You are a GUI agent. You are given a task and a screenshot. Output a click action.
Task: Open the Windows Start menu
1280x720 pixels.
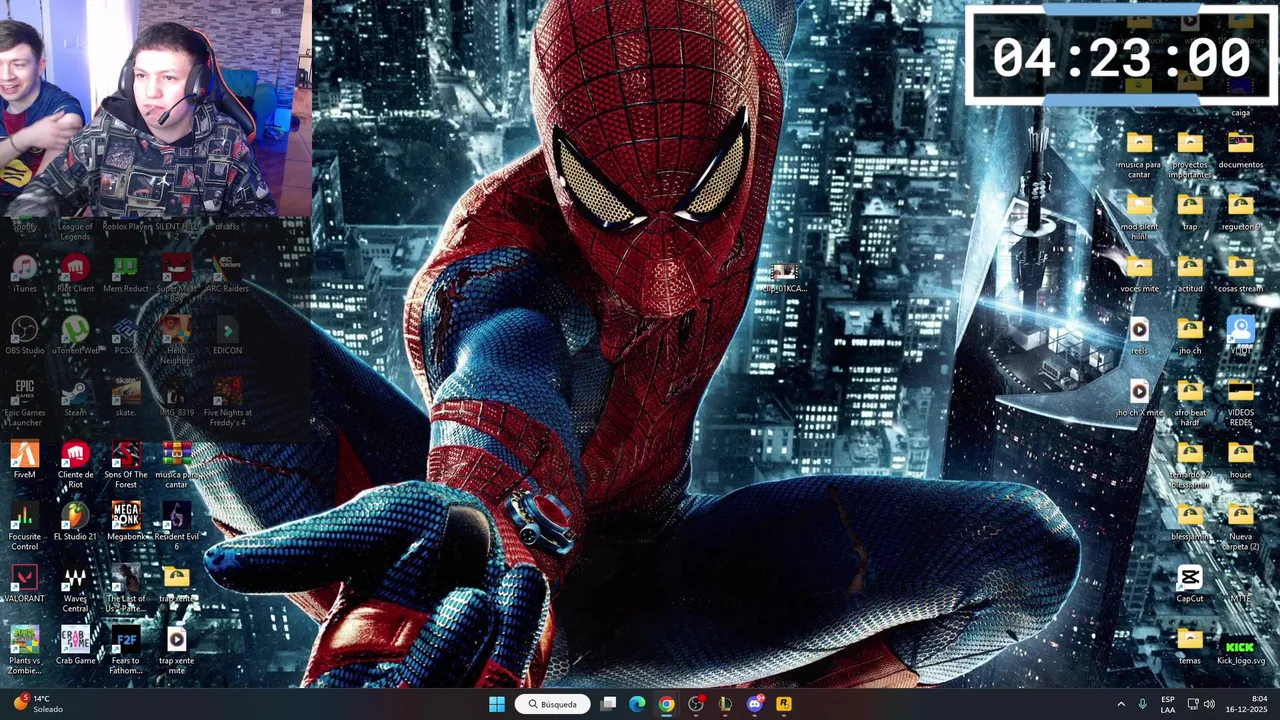pos(497,704)
